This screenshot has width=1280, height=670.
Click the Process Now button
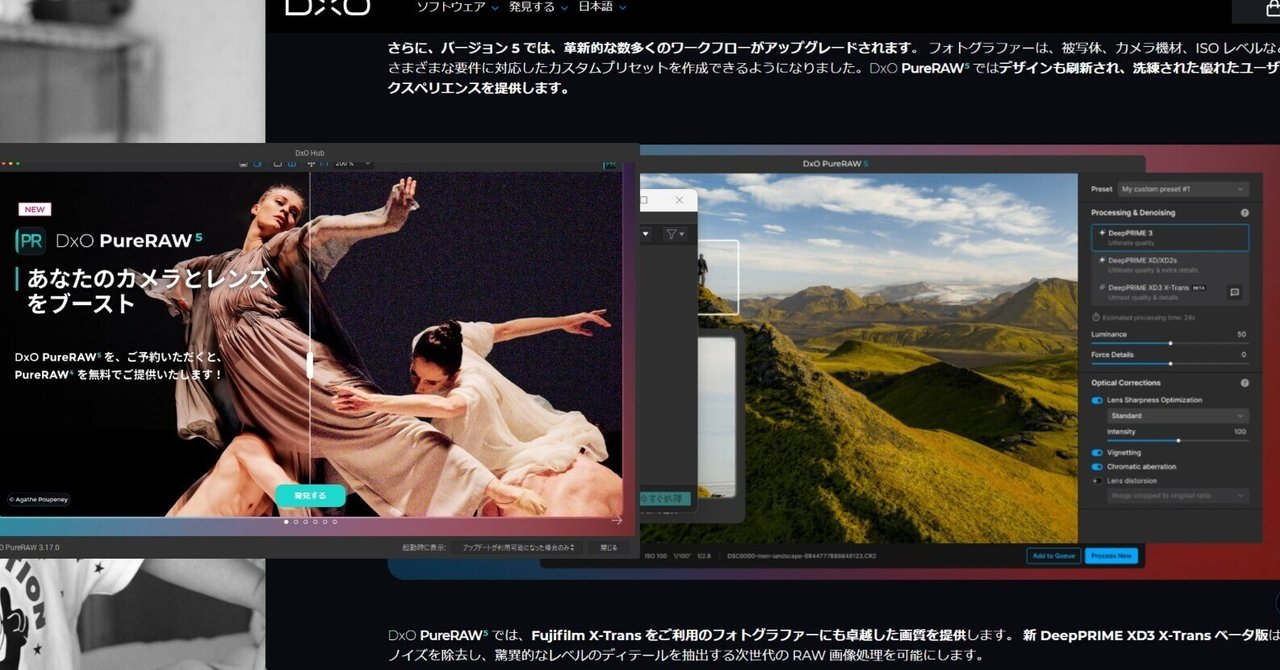tap(1111, 555)
